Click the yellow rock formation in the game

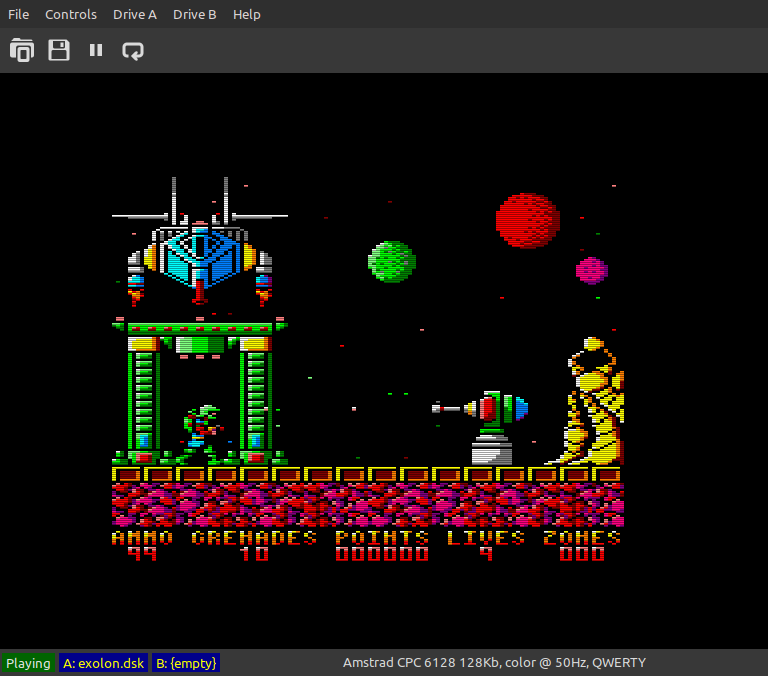[590, 401]
